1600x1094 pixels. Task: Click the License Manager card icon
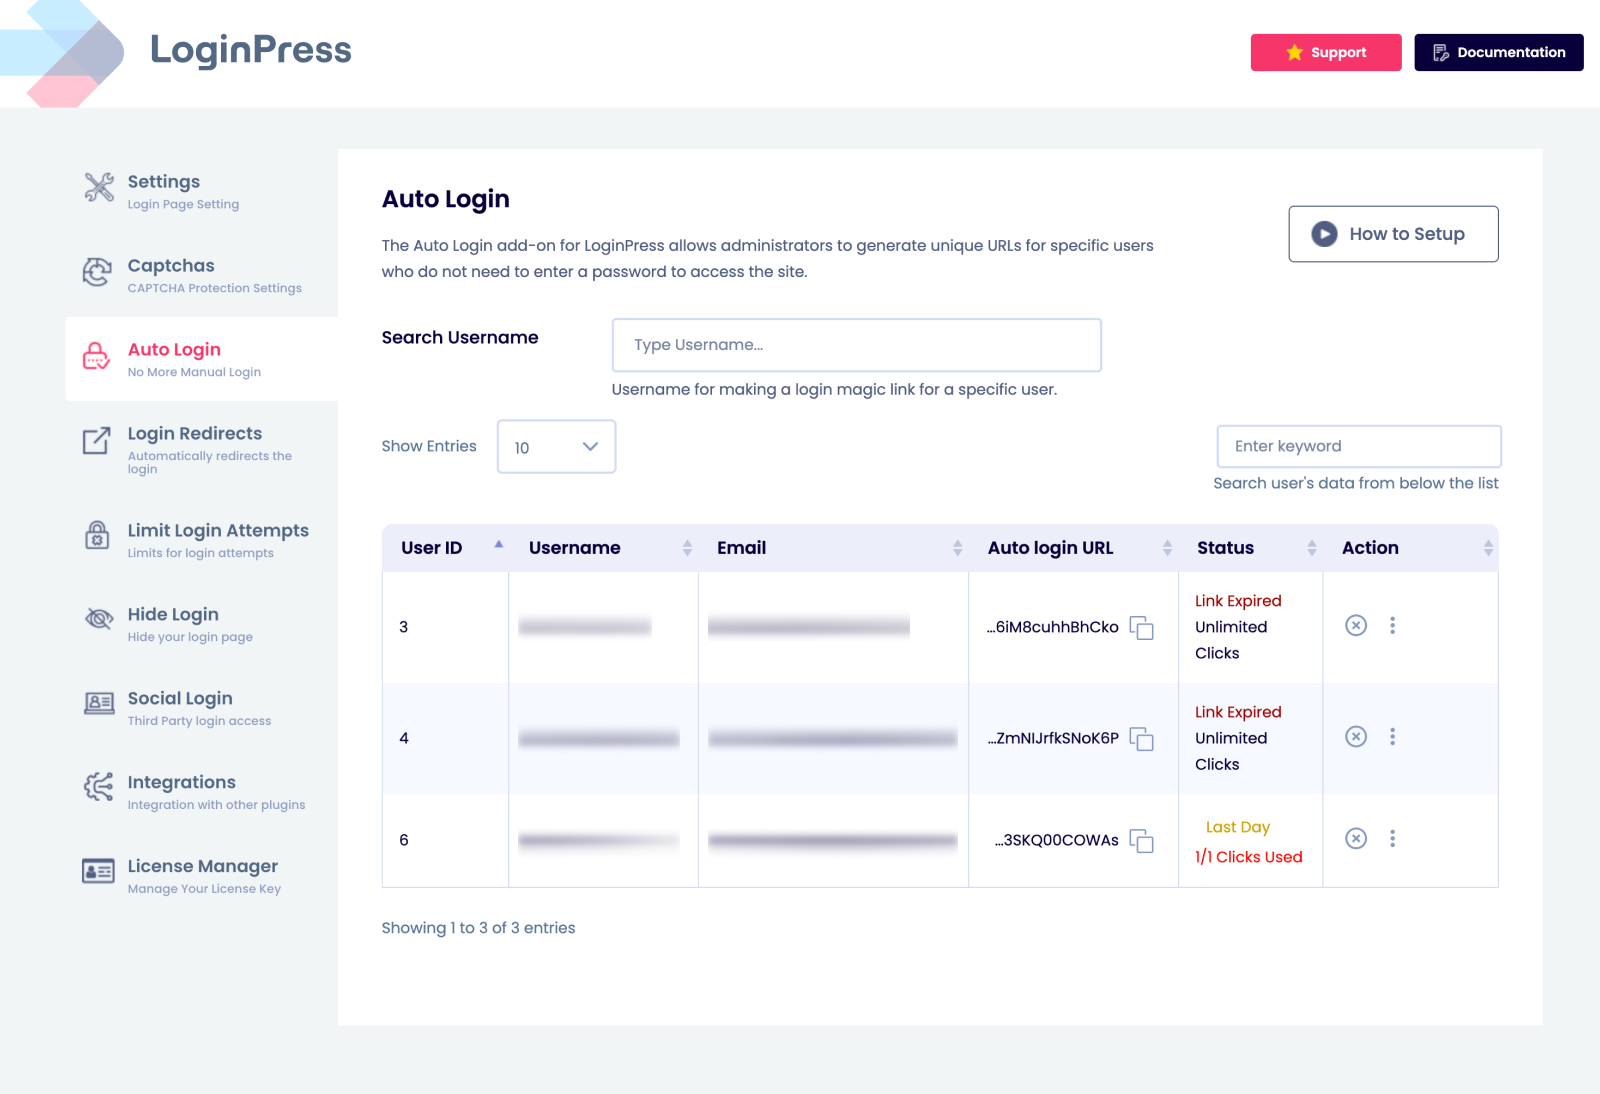97,872
